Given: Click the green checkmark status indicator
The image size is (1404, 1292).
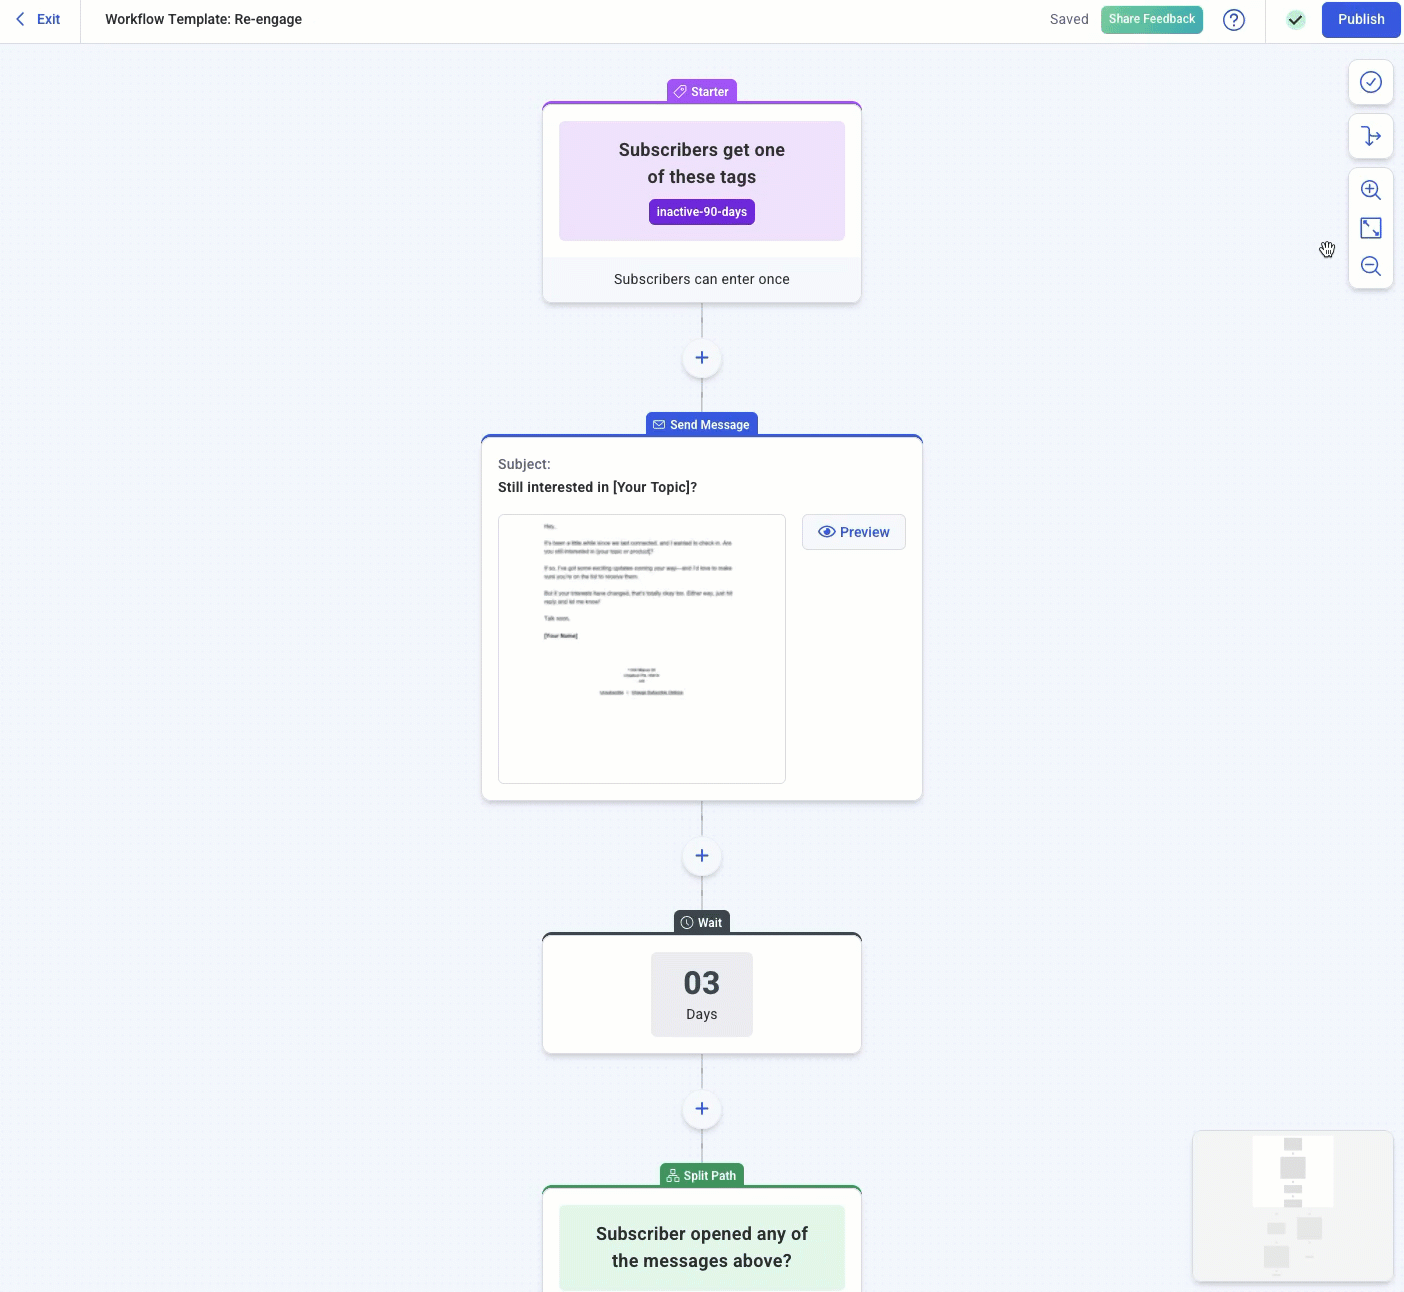Looking at the screenshot, I should pos(1295,19).
